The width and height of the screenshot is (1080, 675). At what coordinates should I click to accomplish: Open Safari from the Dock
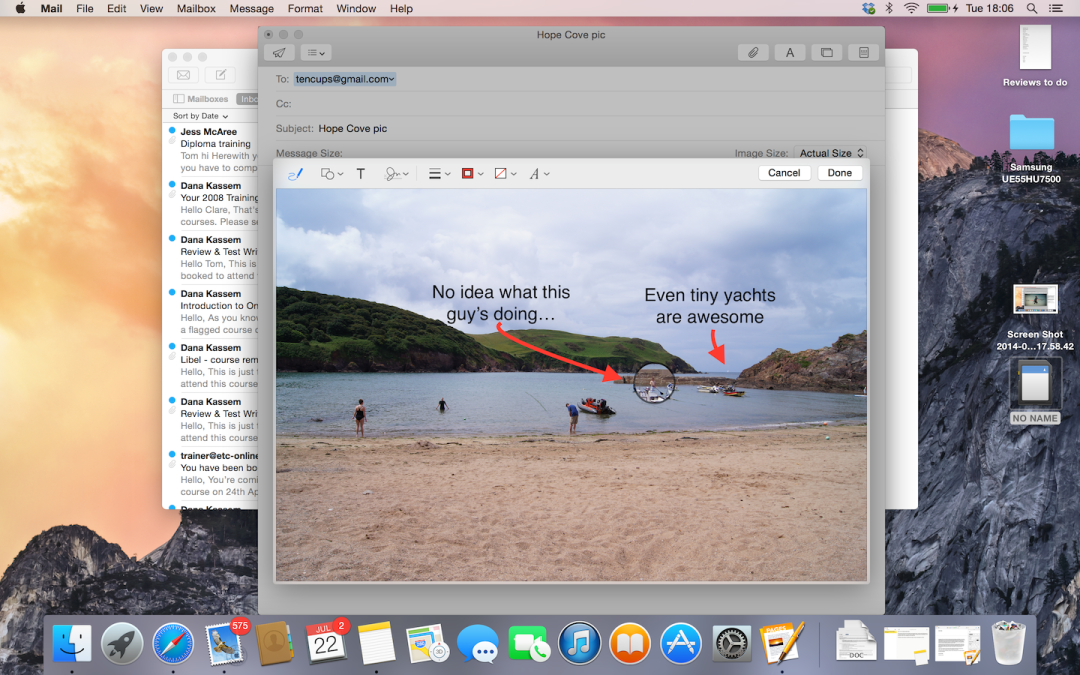(173, 645)
